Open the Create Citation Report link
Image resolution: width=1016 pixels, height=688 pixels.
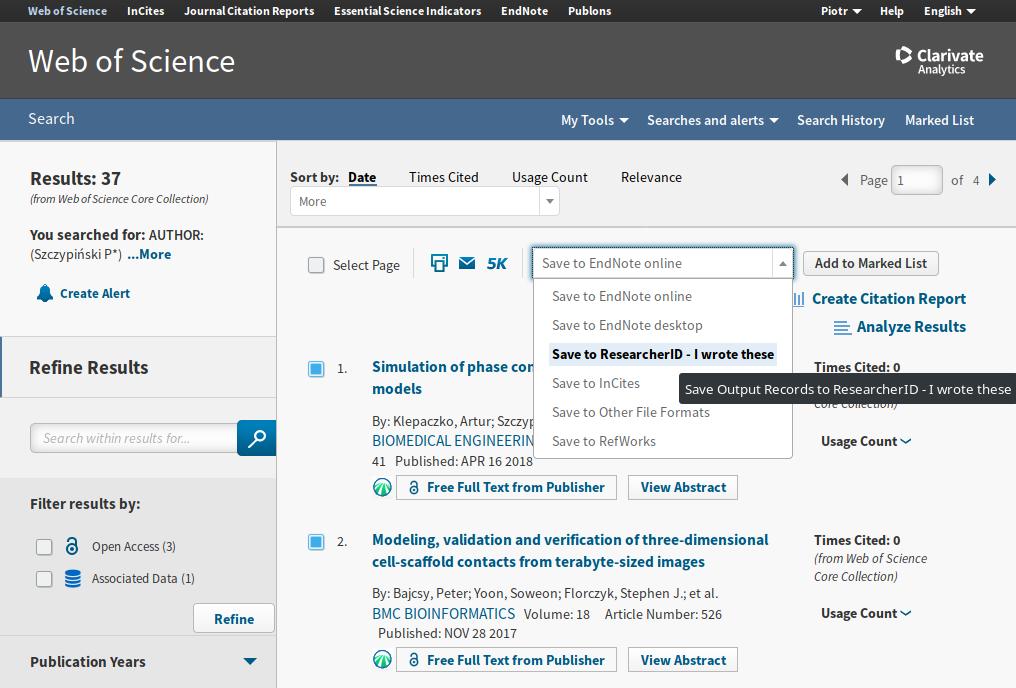pos(888,299)
